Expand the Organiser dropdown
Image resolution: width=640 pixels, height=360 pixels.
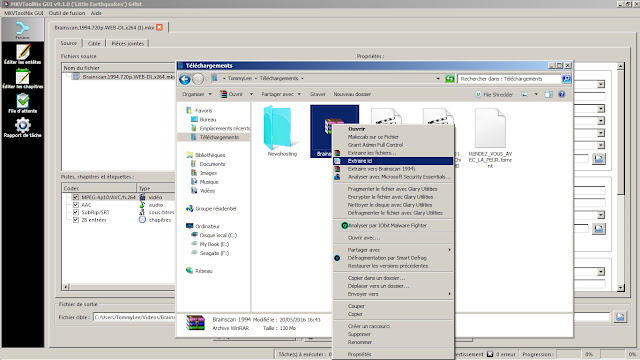(197, 94)
